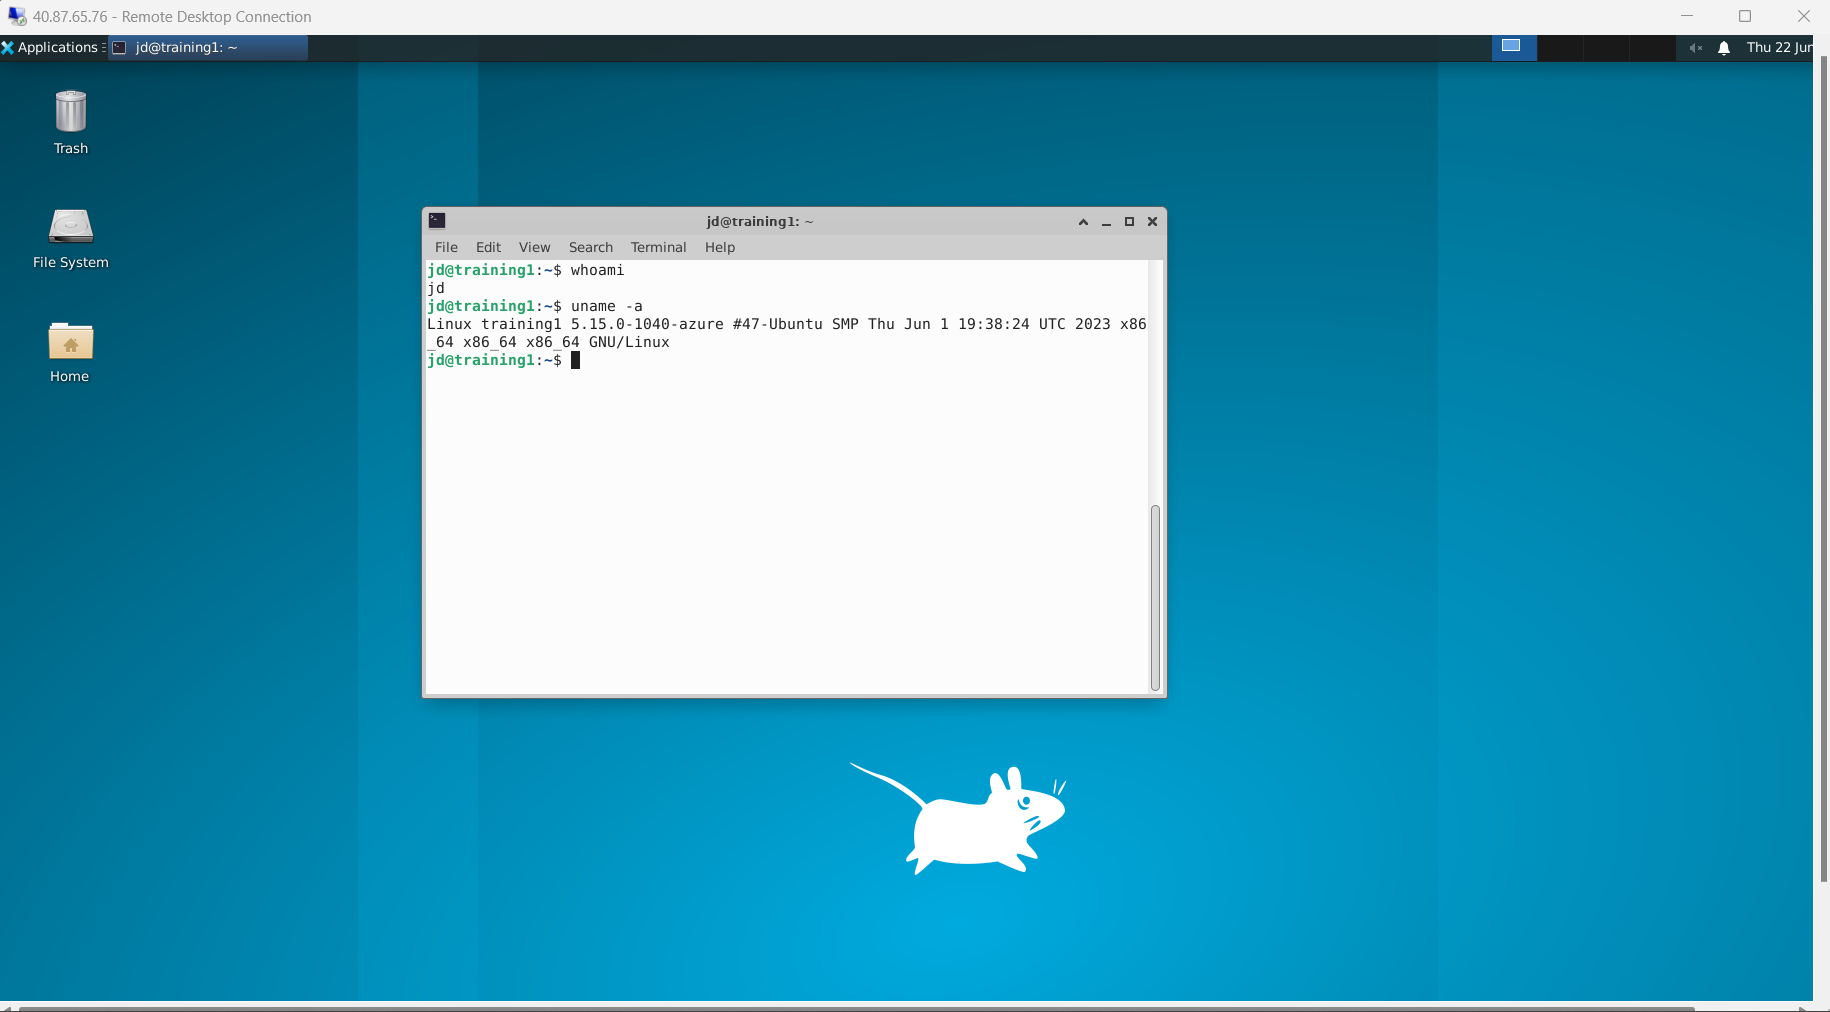The height and width of the screenshot is (1012, 1830).
Task: Open the Edit menu
Action: tap(487, 247)
